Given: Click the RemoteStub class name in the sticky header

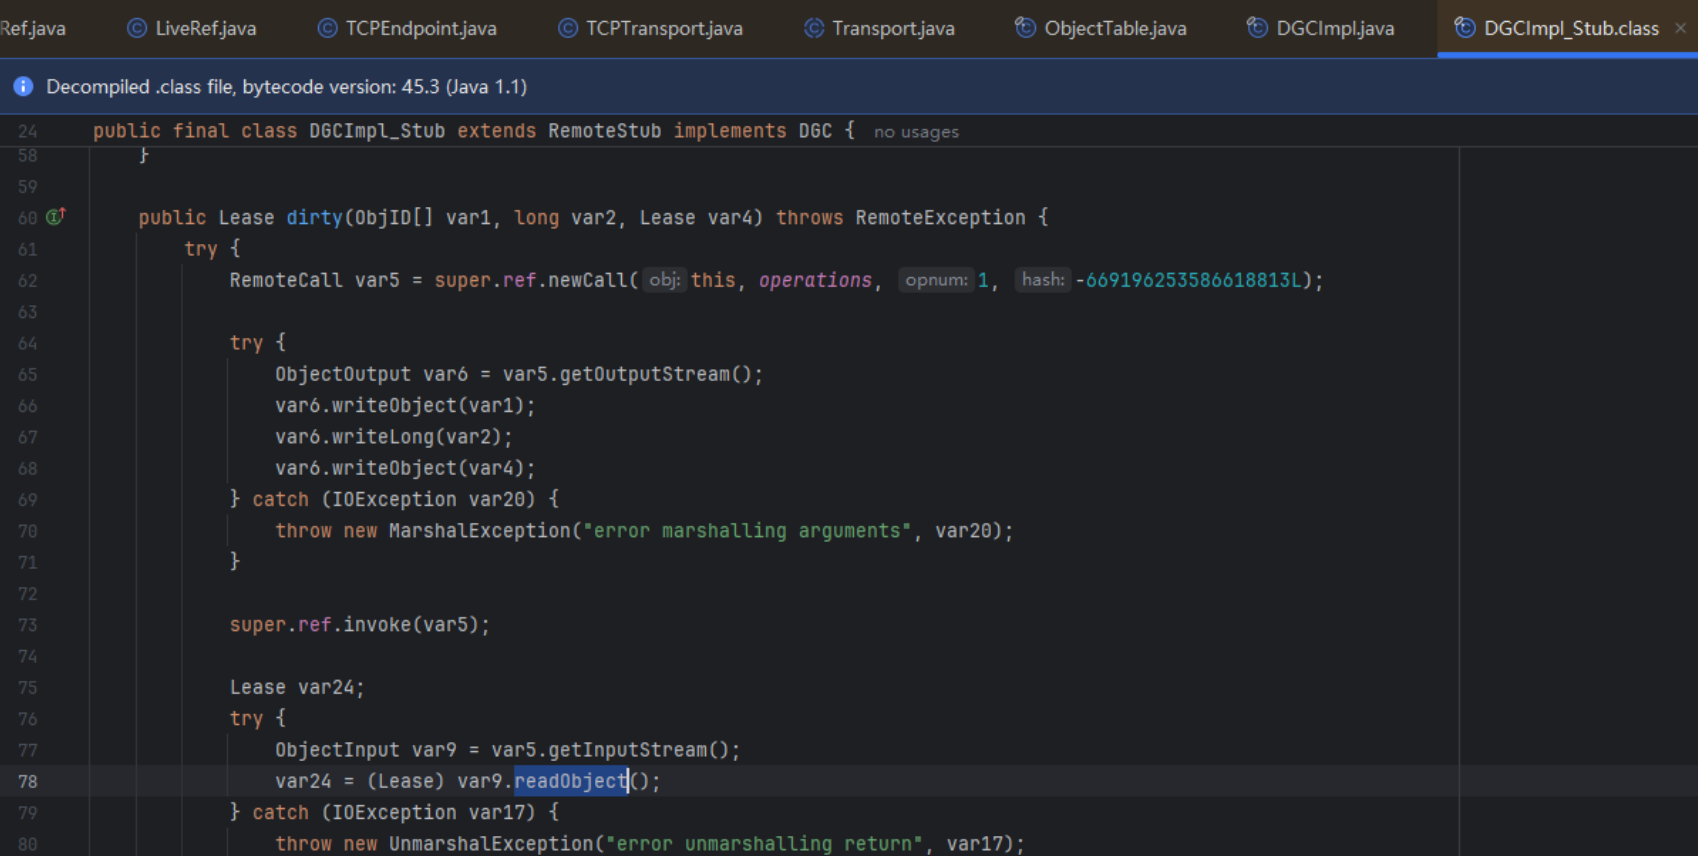Looking at the screenshot, I should 604,131.
